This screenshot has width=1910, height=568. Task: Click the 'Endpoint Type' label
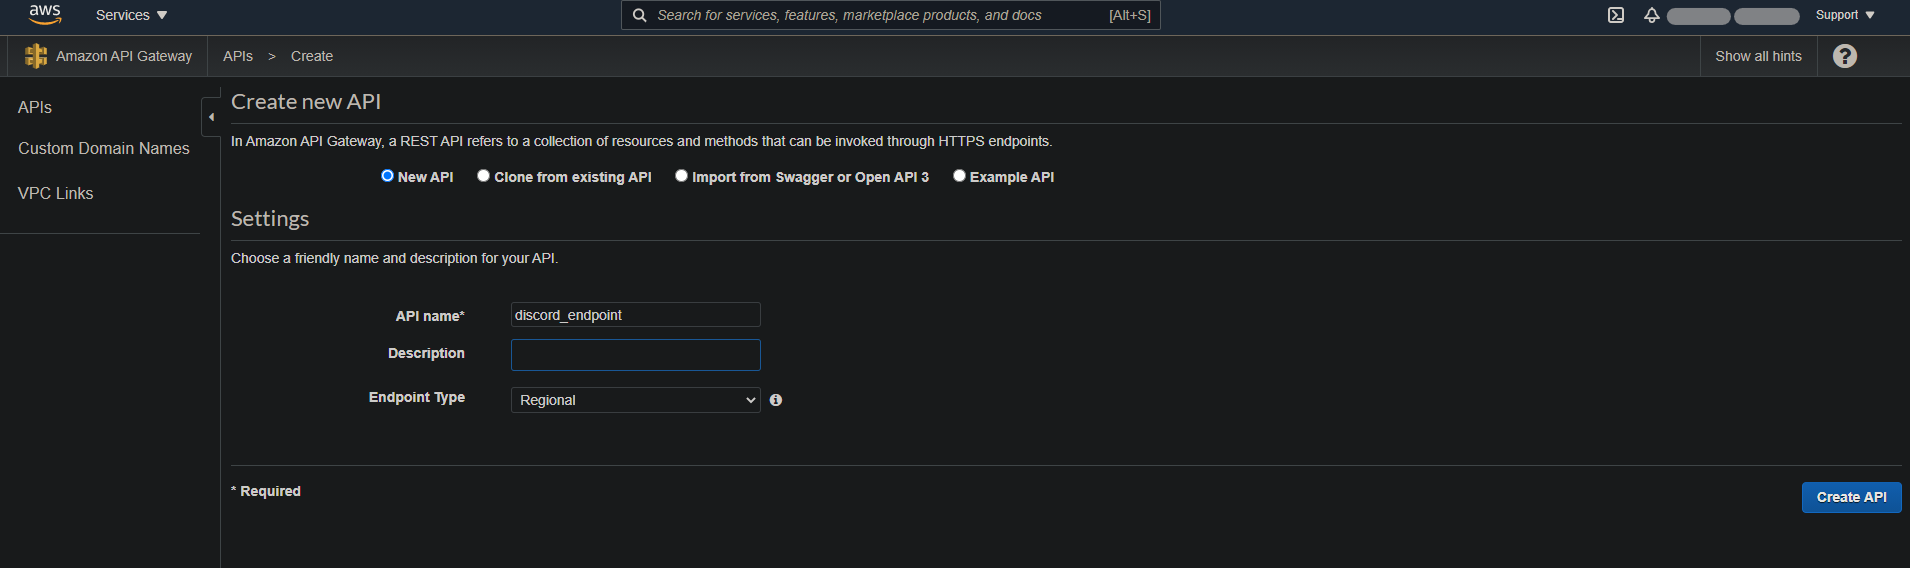click(417, 397)
